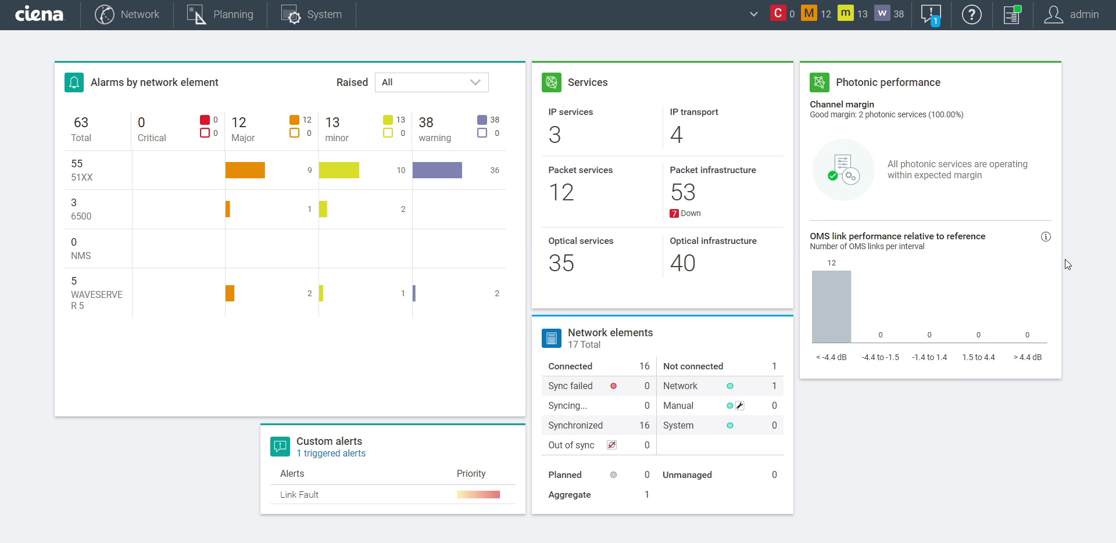Click the '1 triggered alerts' link
The image size is (1116, 543).
[331, 454]
